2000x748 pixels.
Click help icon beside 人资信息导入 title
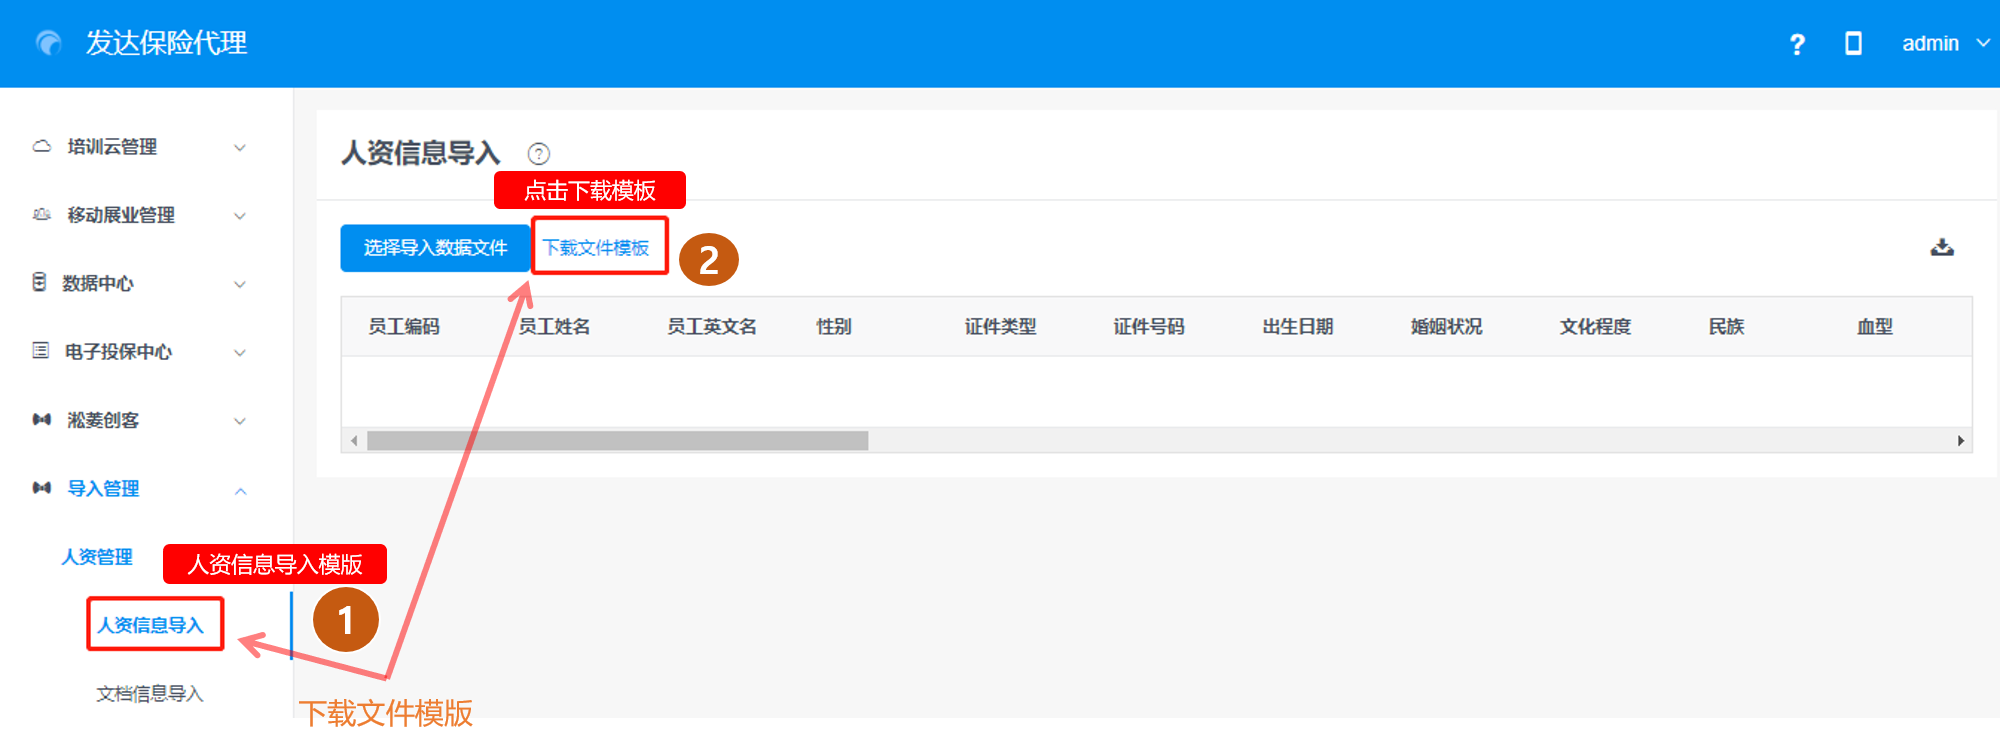tap(538, 154)
